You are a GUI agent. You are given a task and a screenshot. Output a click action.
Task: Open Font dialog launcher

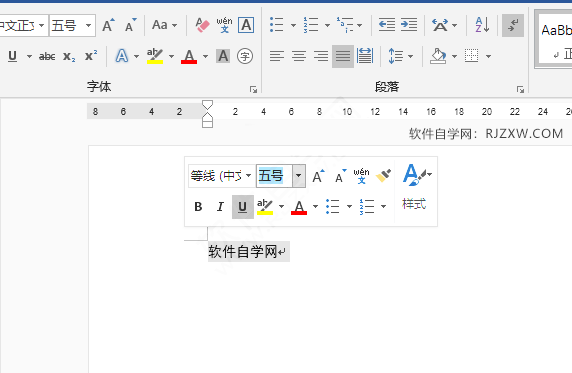point(253,89)
